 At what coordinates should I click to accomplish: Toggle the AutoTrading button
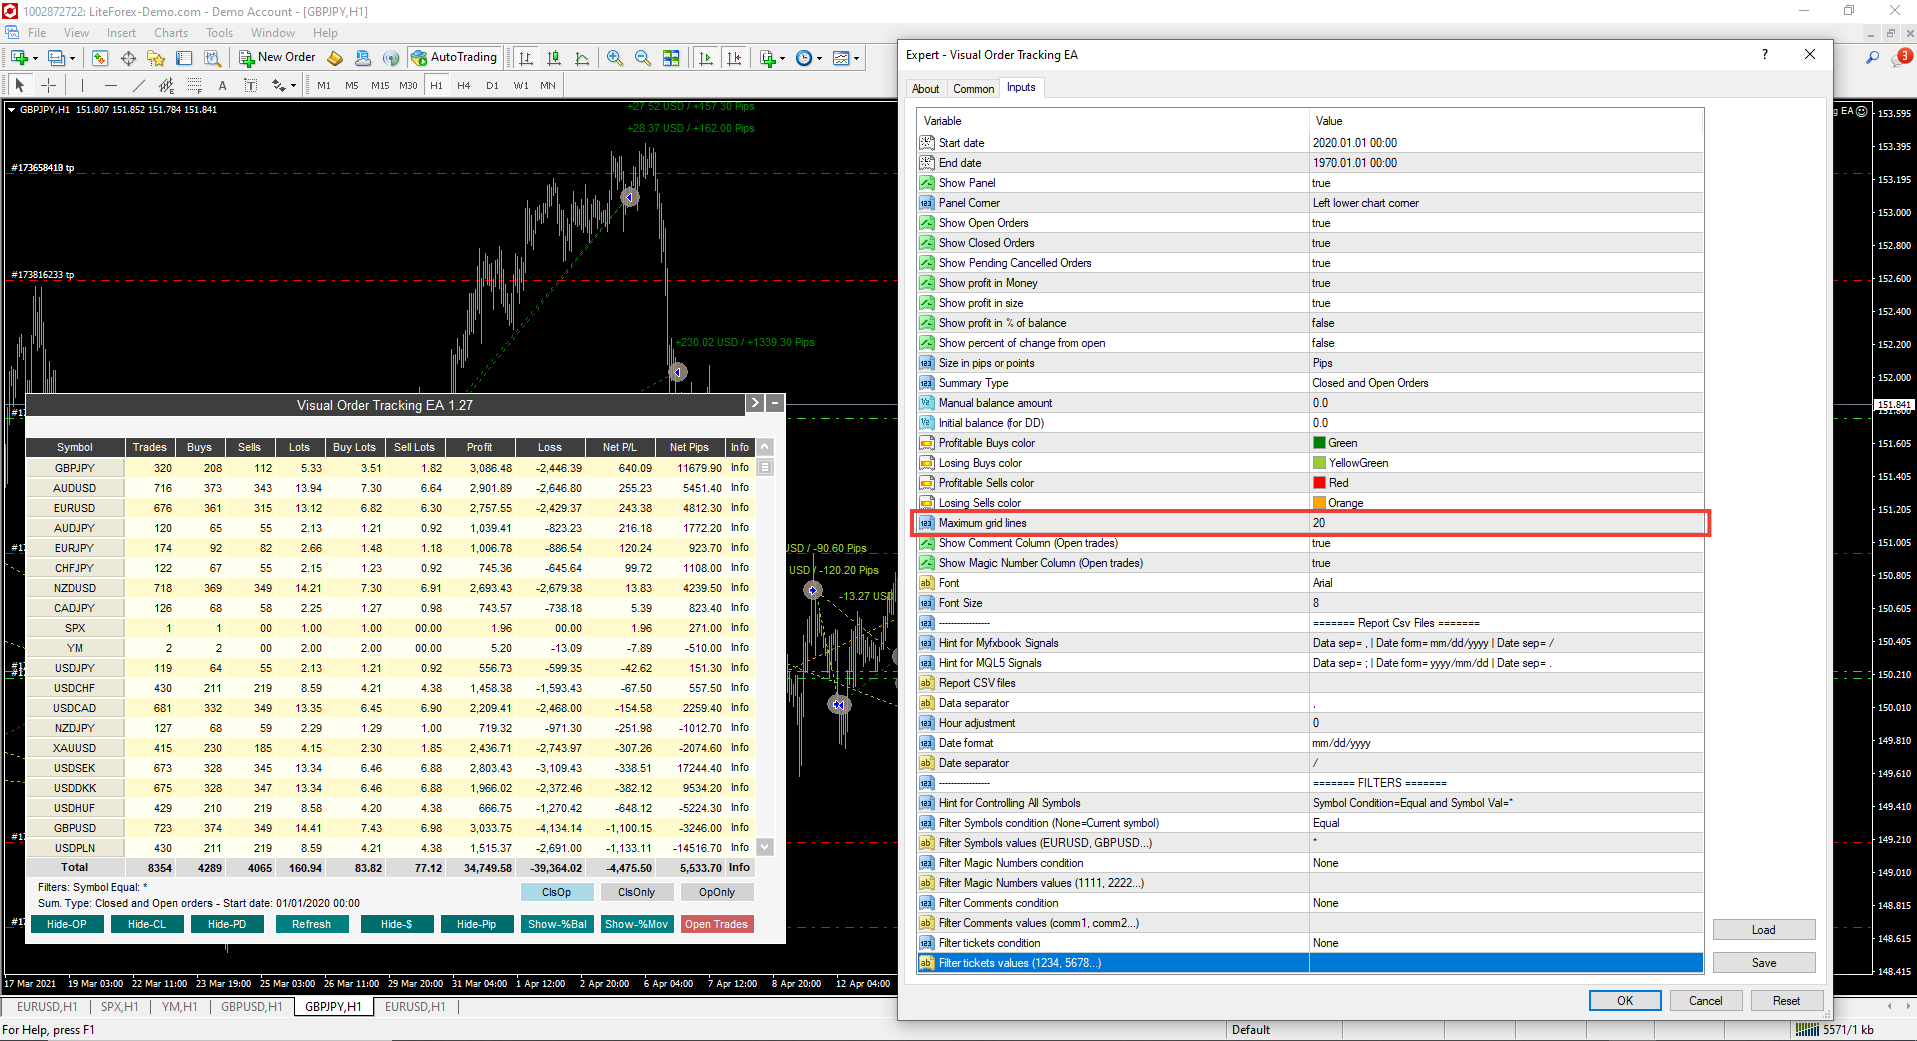[454, 58]
